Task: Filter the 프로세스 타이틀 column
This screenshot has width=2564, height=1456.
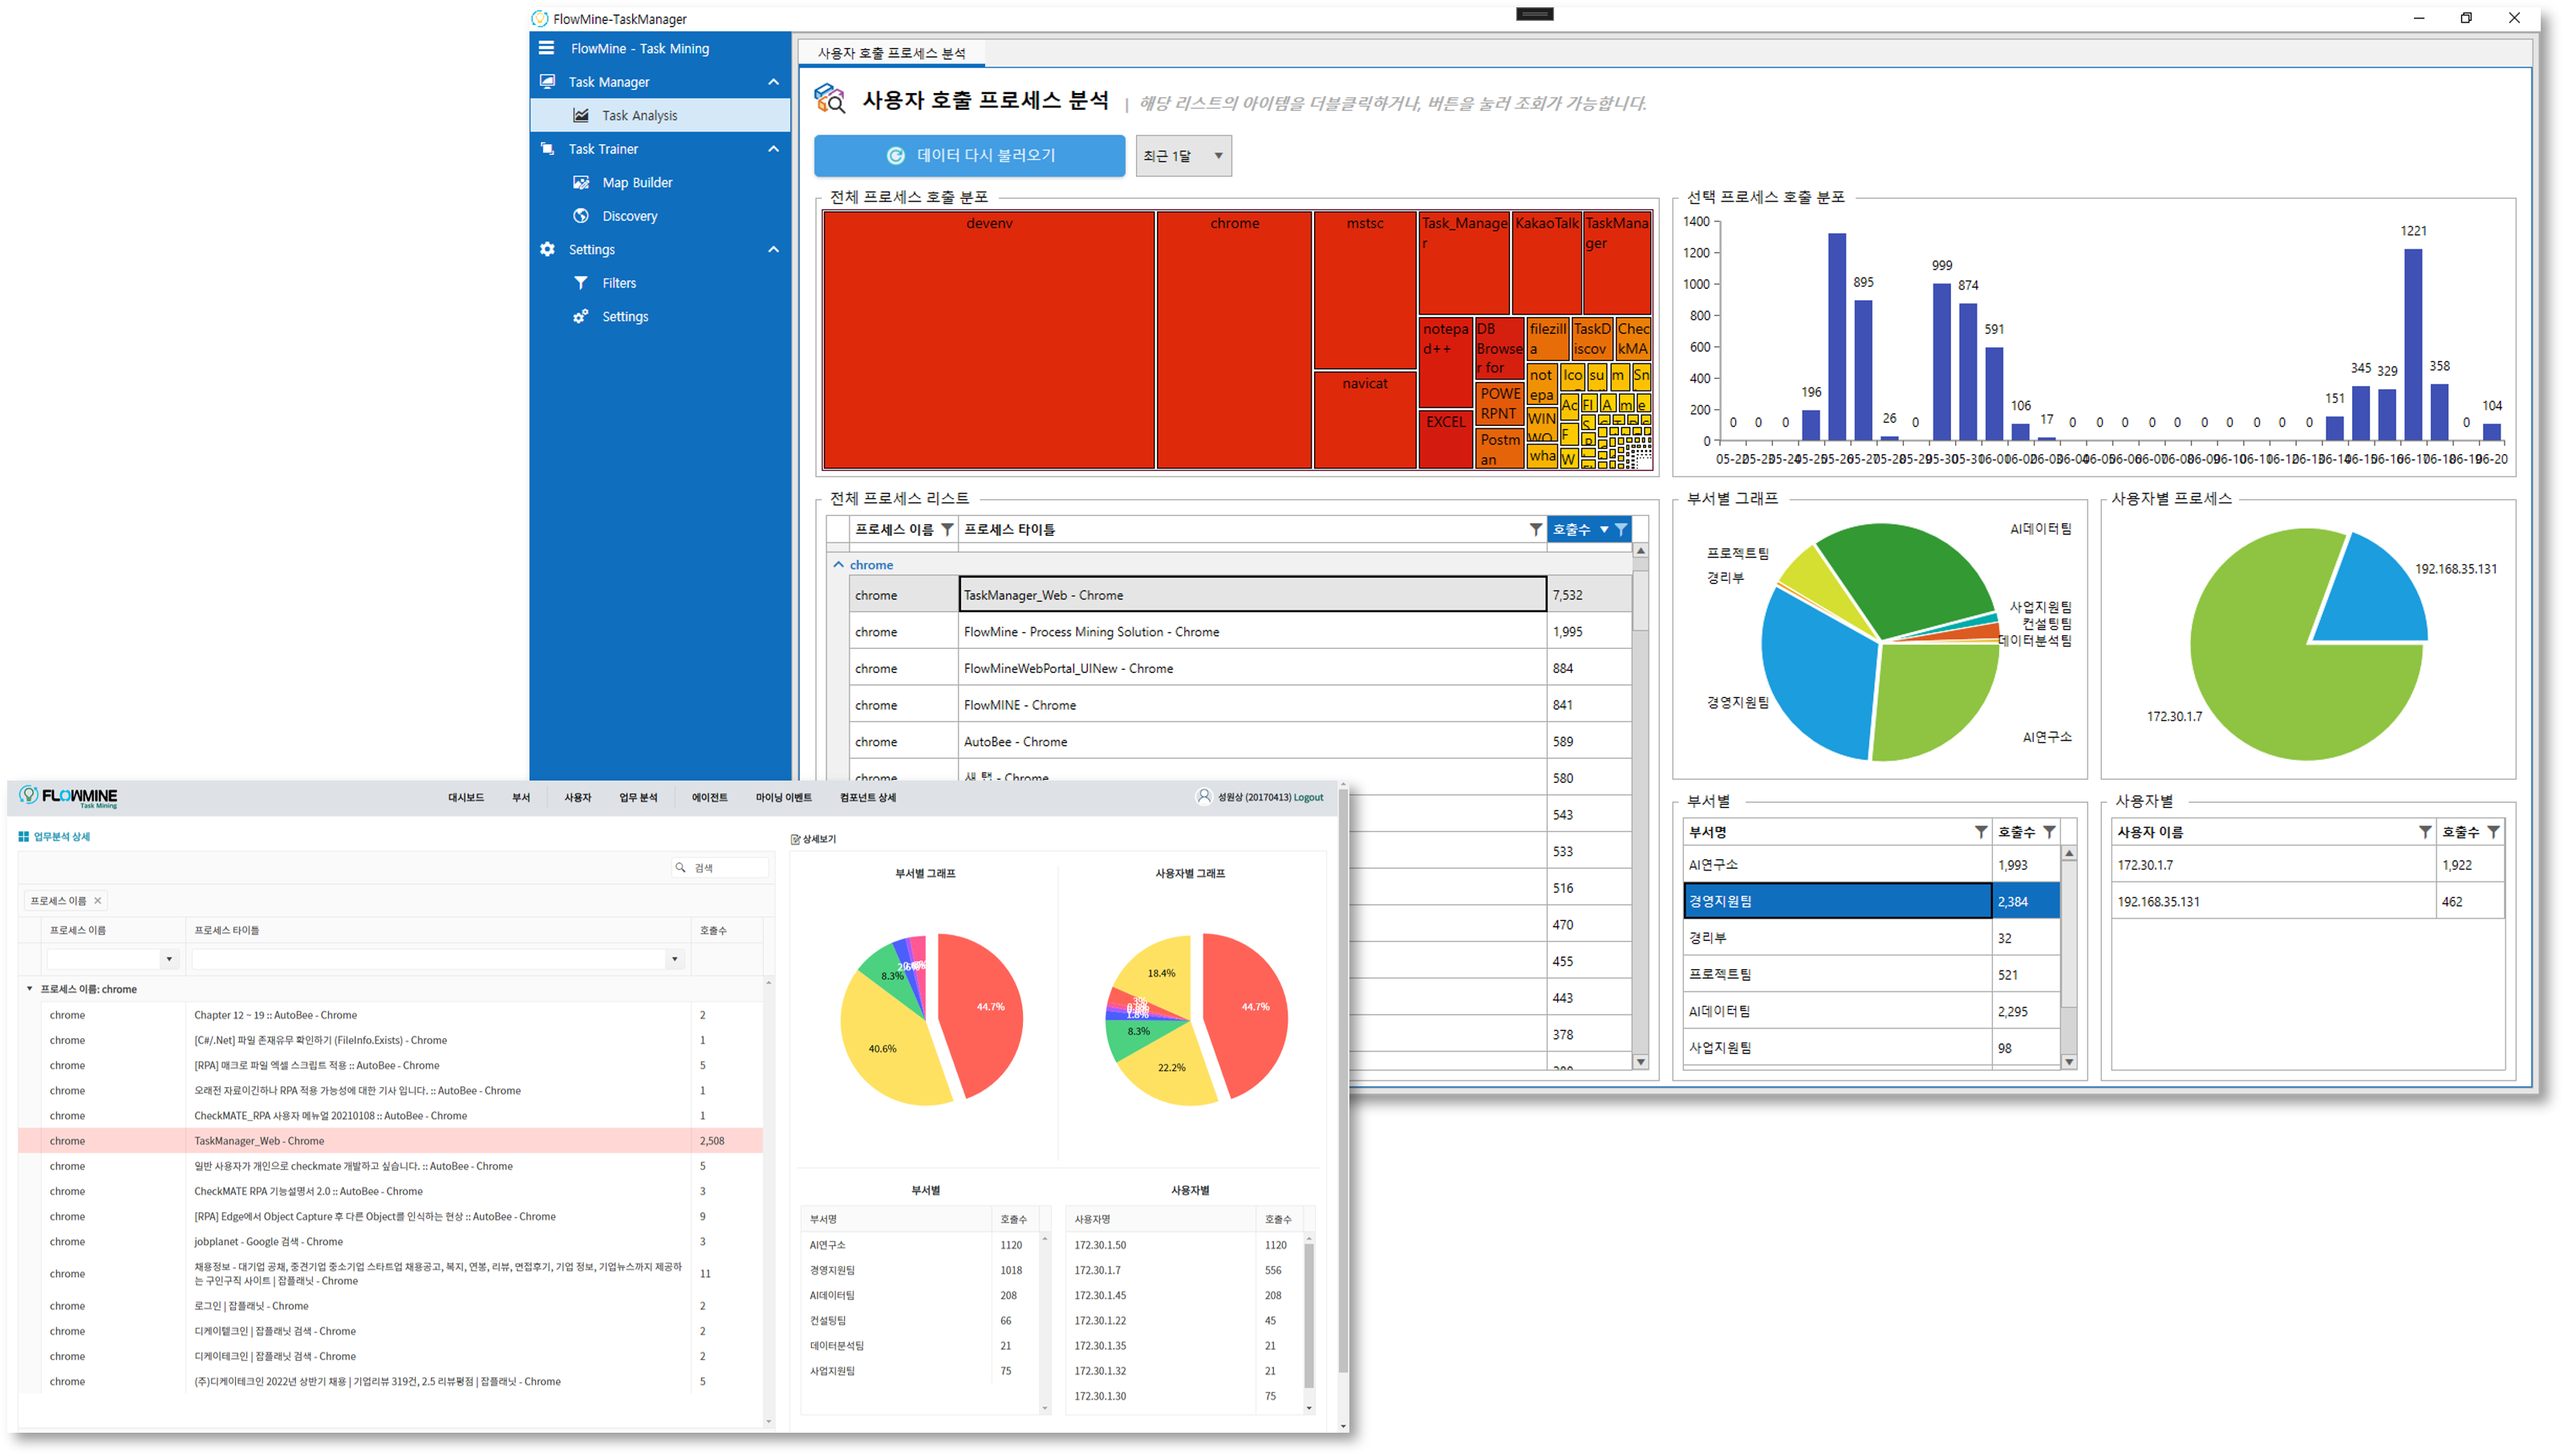Action: click(1535, 529)
